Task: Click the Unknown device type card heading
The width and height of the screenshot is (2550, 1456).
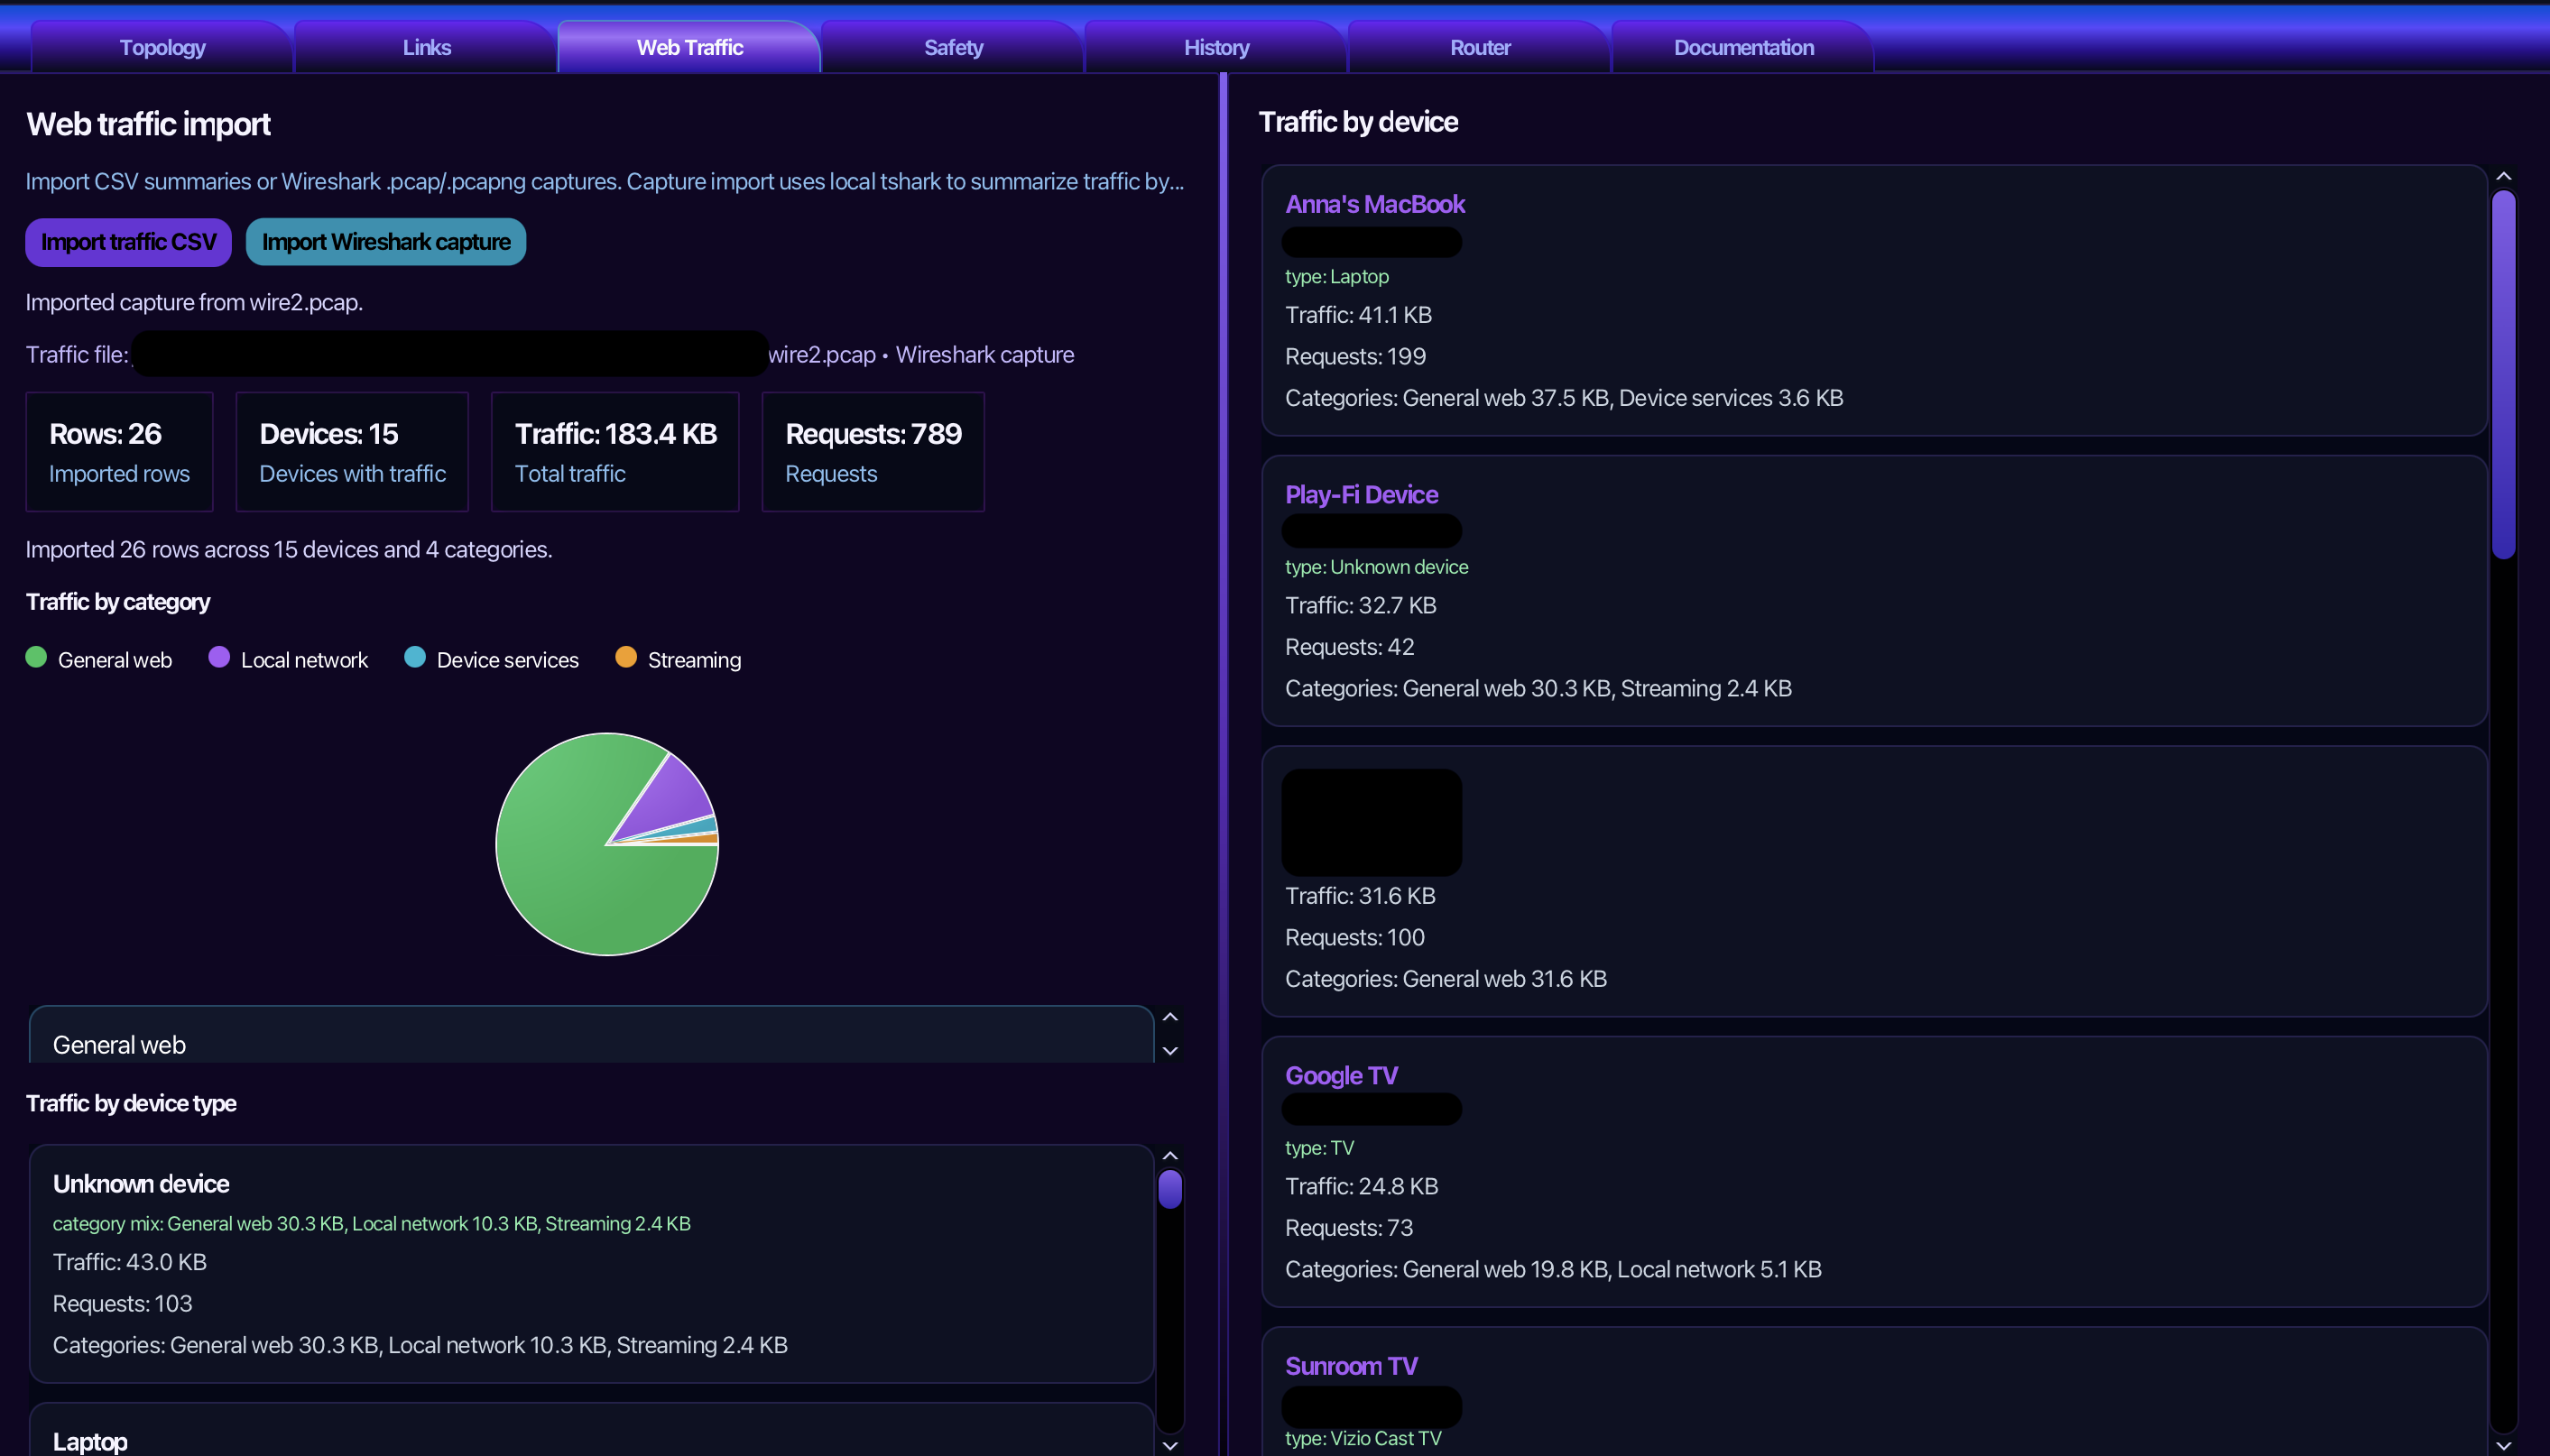Action: 141,1184
